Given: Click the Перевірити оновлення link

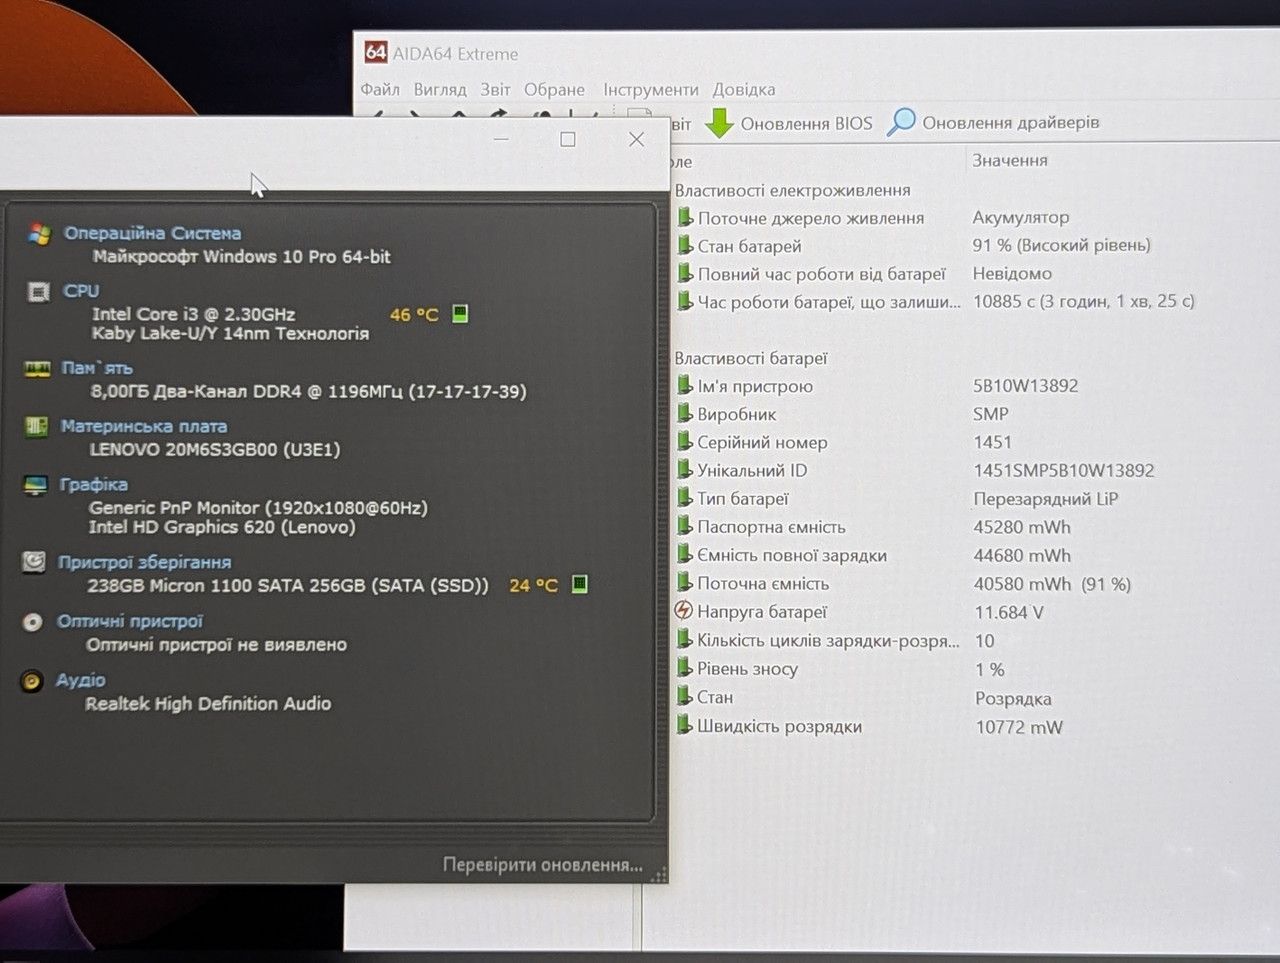Looking at the screenshot, I should (542, 865).
